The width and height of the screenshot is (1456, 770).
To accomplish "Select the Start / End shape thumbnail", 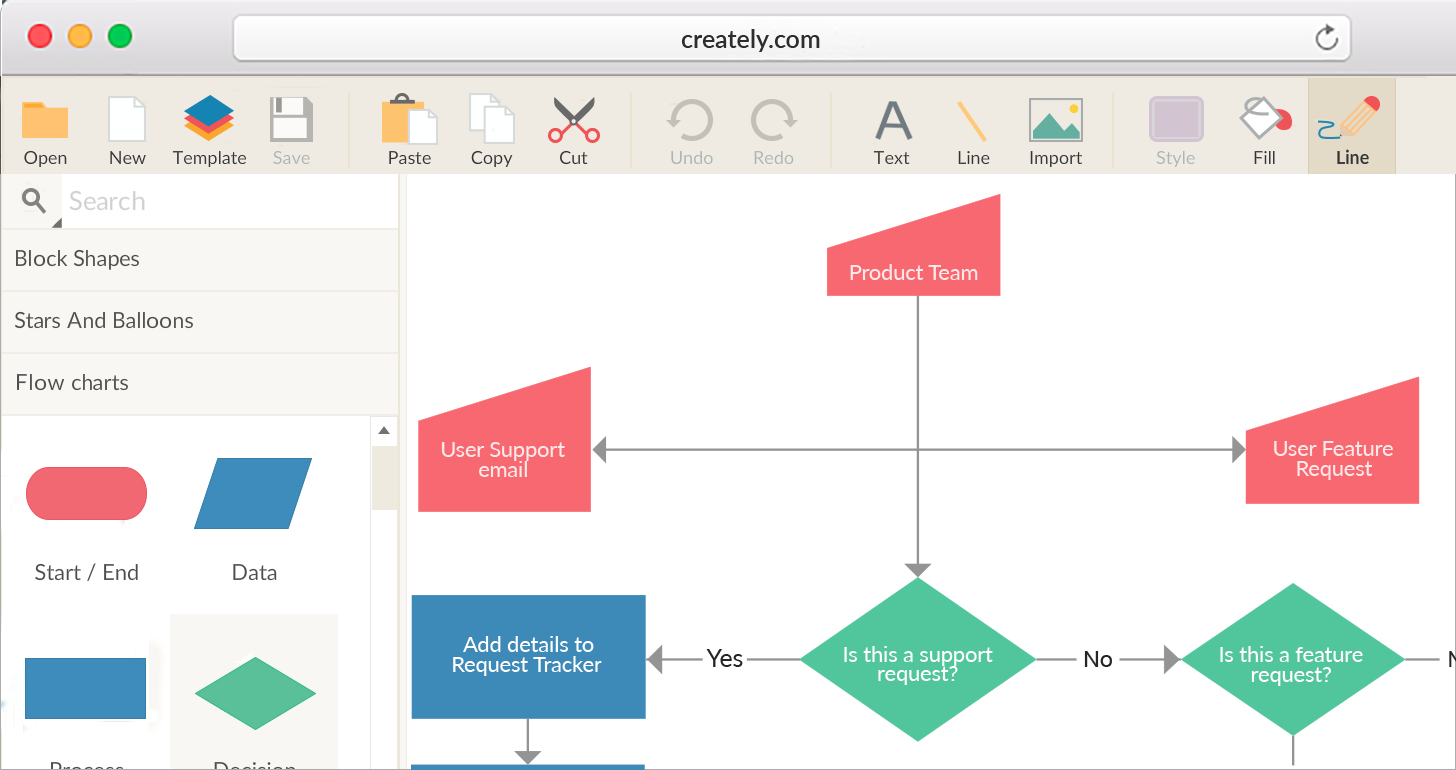I will [86, 494].
